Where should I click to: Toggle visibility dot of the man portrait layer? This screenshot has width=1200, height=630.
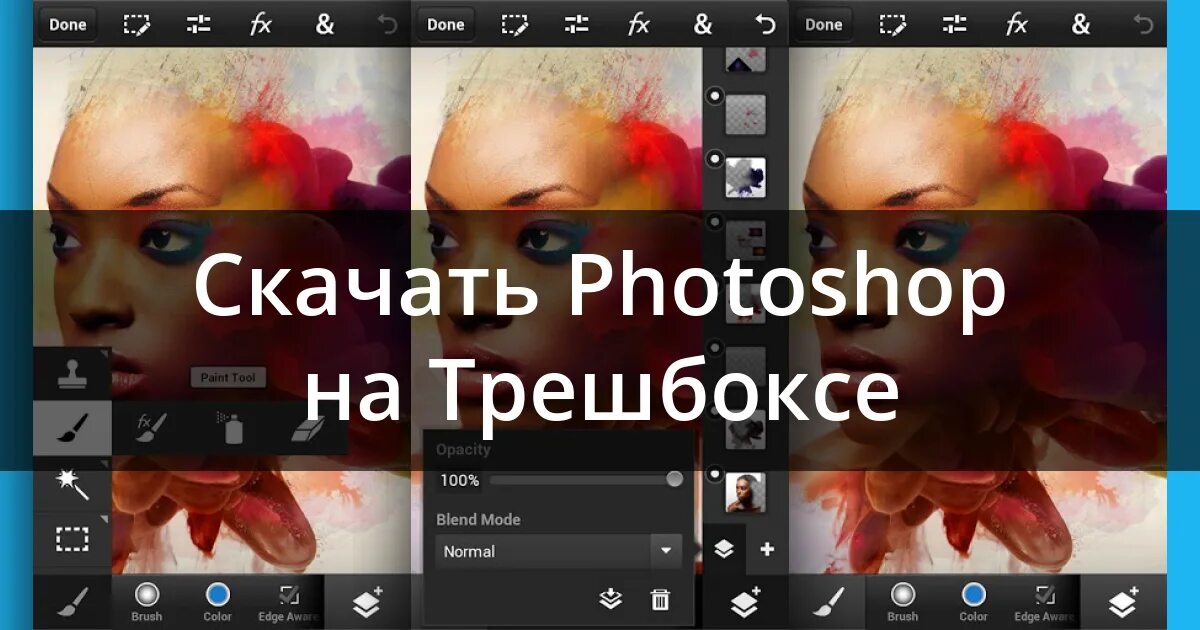(715, 473)
